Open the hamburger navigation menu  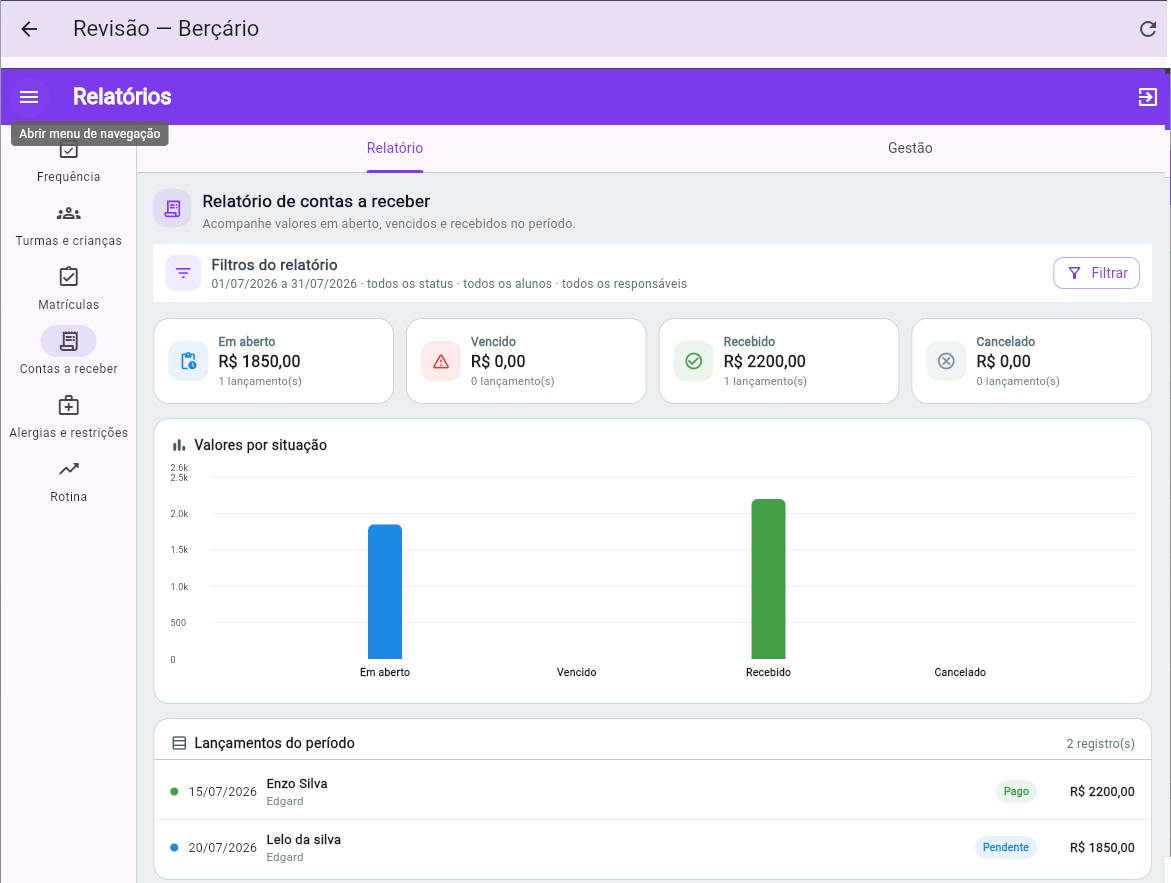pos(29,97)
